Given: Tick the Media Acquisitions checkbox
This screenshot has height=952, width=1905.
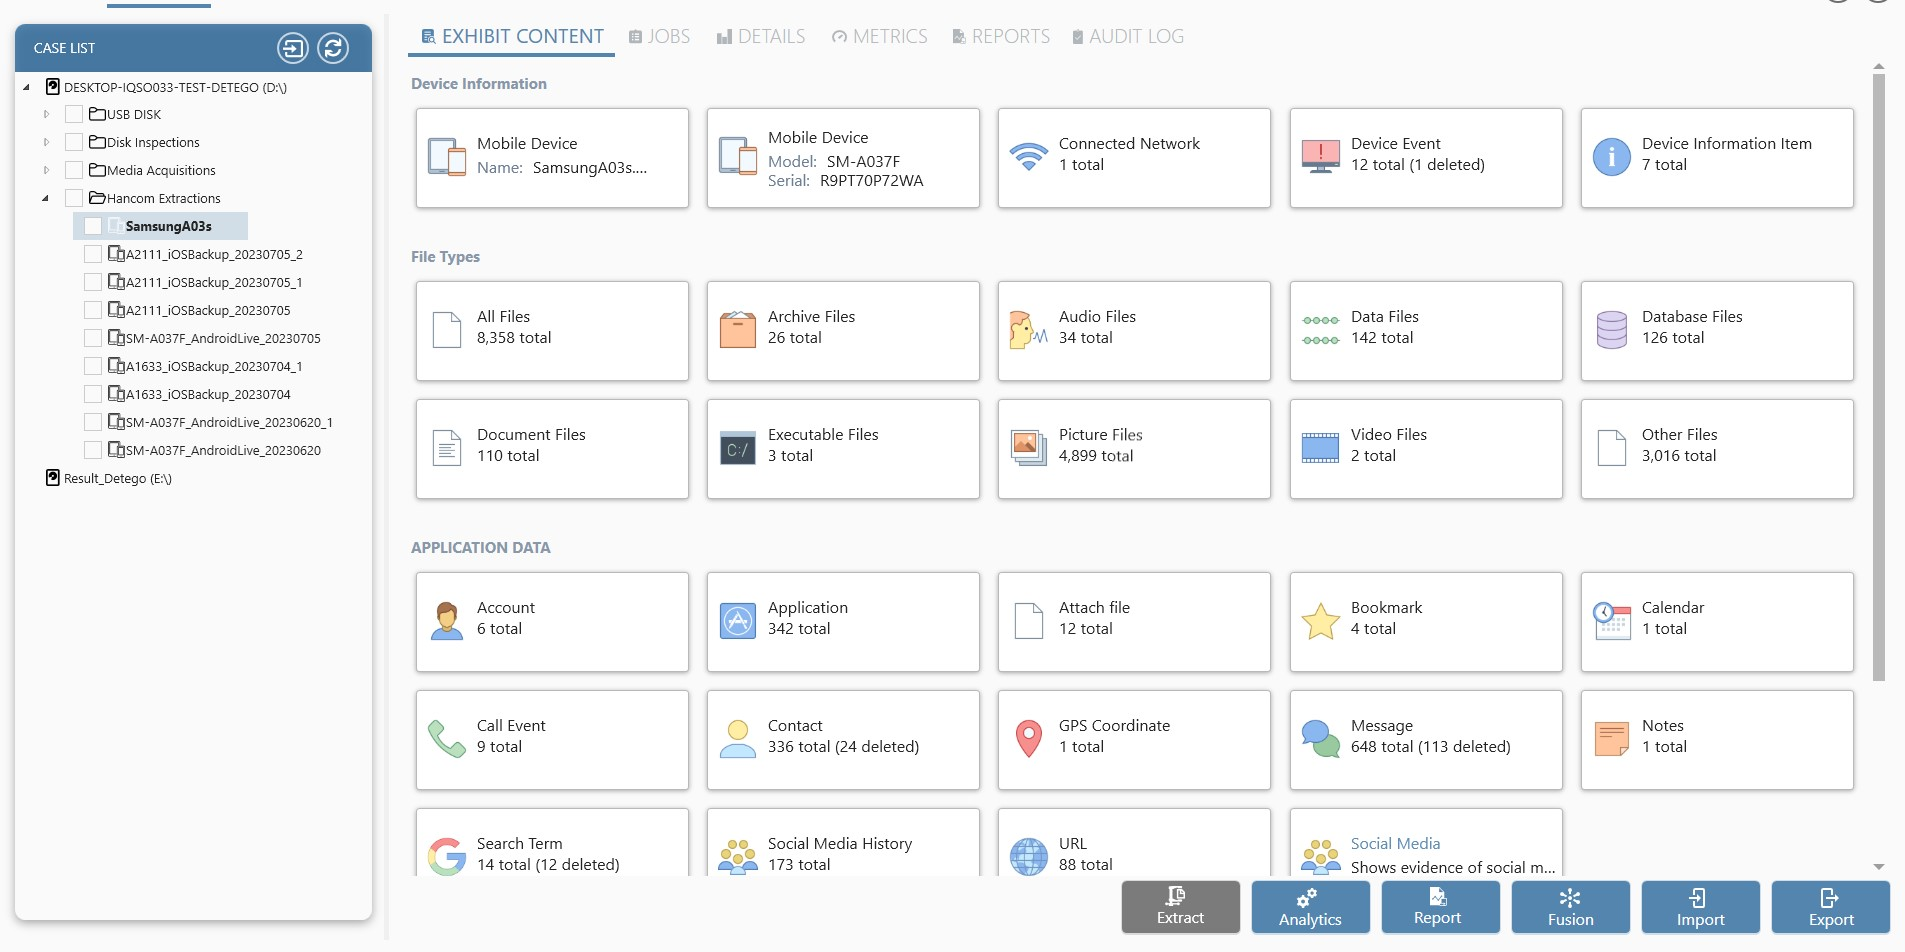Looking at the screenshot, I should tap(74, 170).
